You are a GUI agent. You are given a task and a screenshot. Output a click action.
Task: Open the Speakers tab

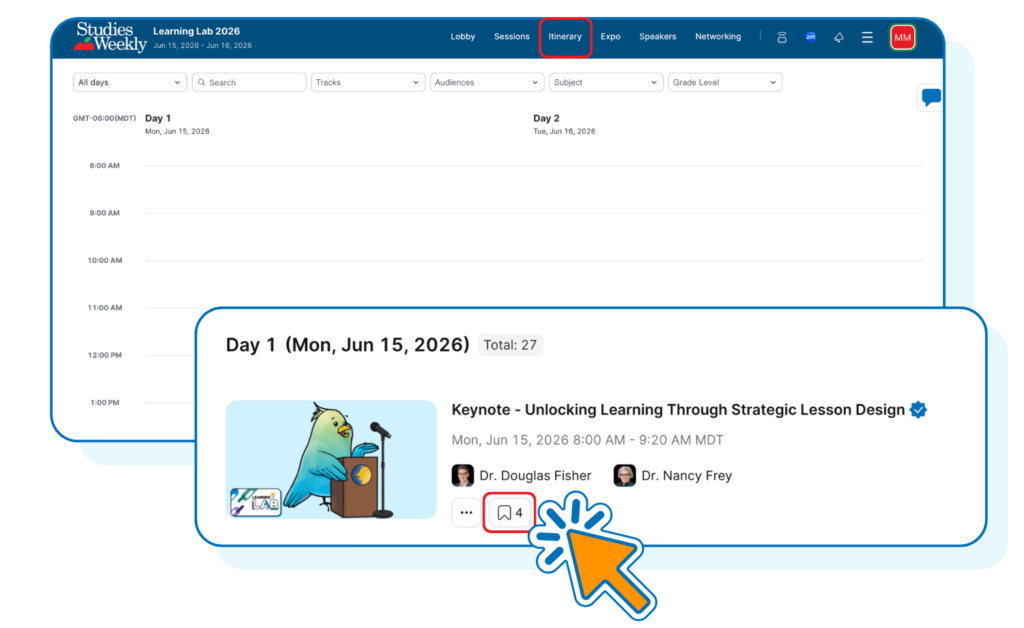[x=657, y=37]
